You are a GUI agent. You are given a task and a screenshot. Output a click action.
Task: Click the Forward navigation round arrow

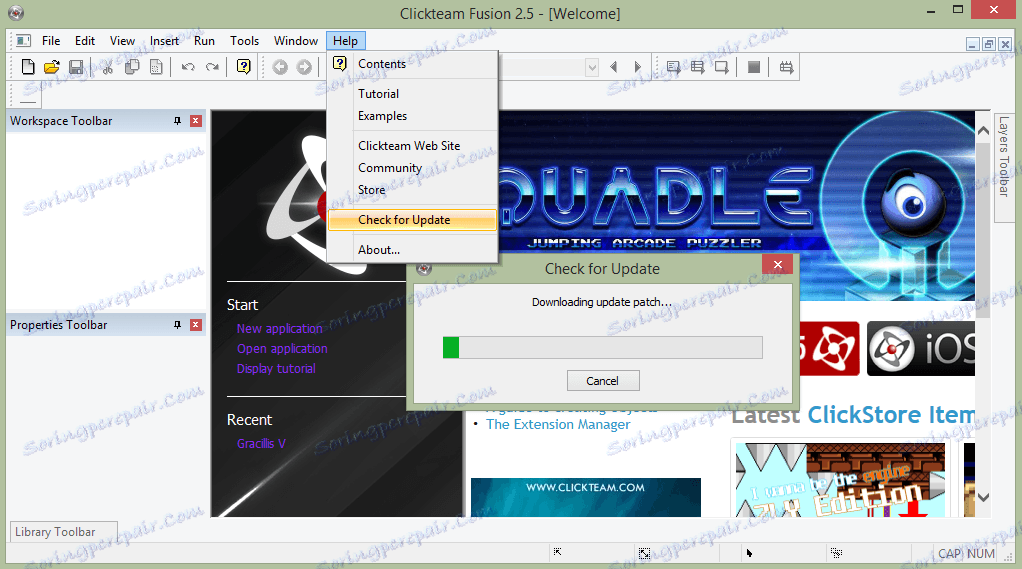(x=304, y=67)
